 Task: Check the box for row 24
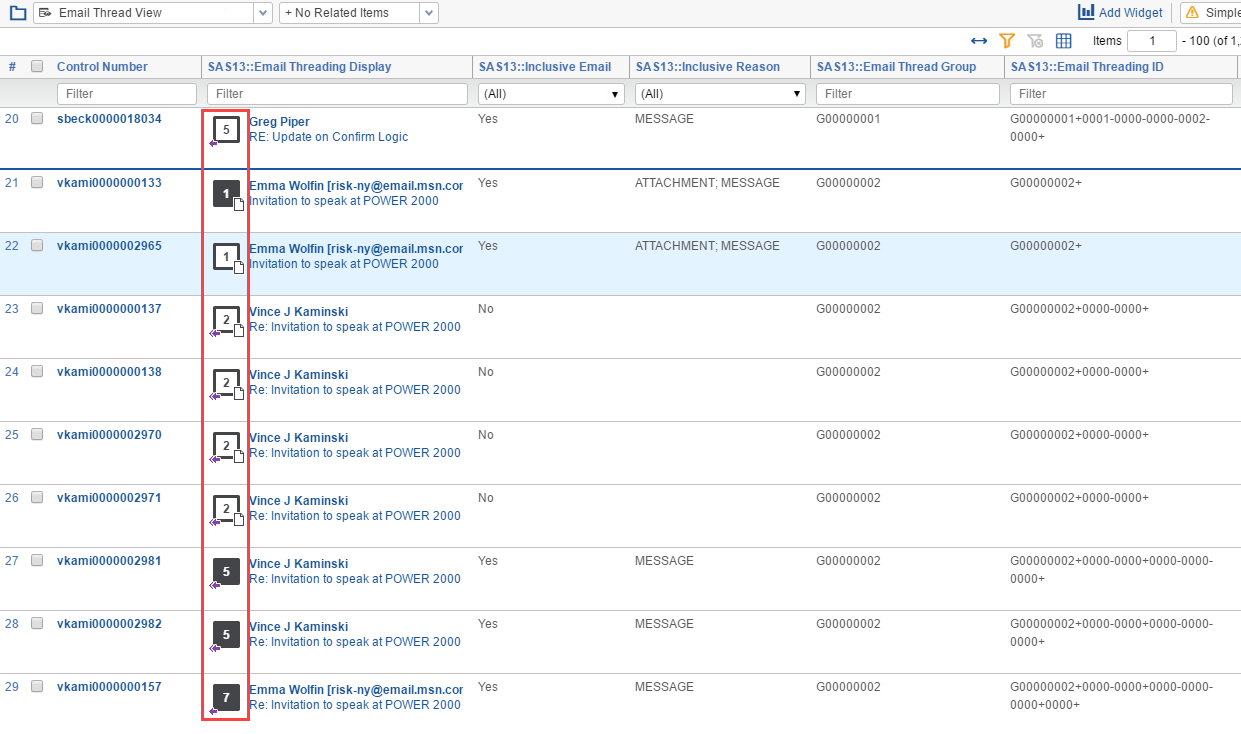[x=37, y=371]
